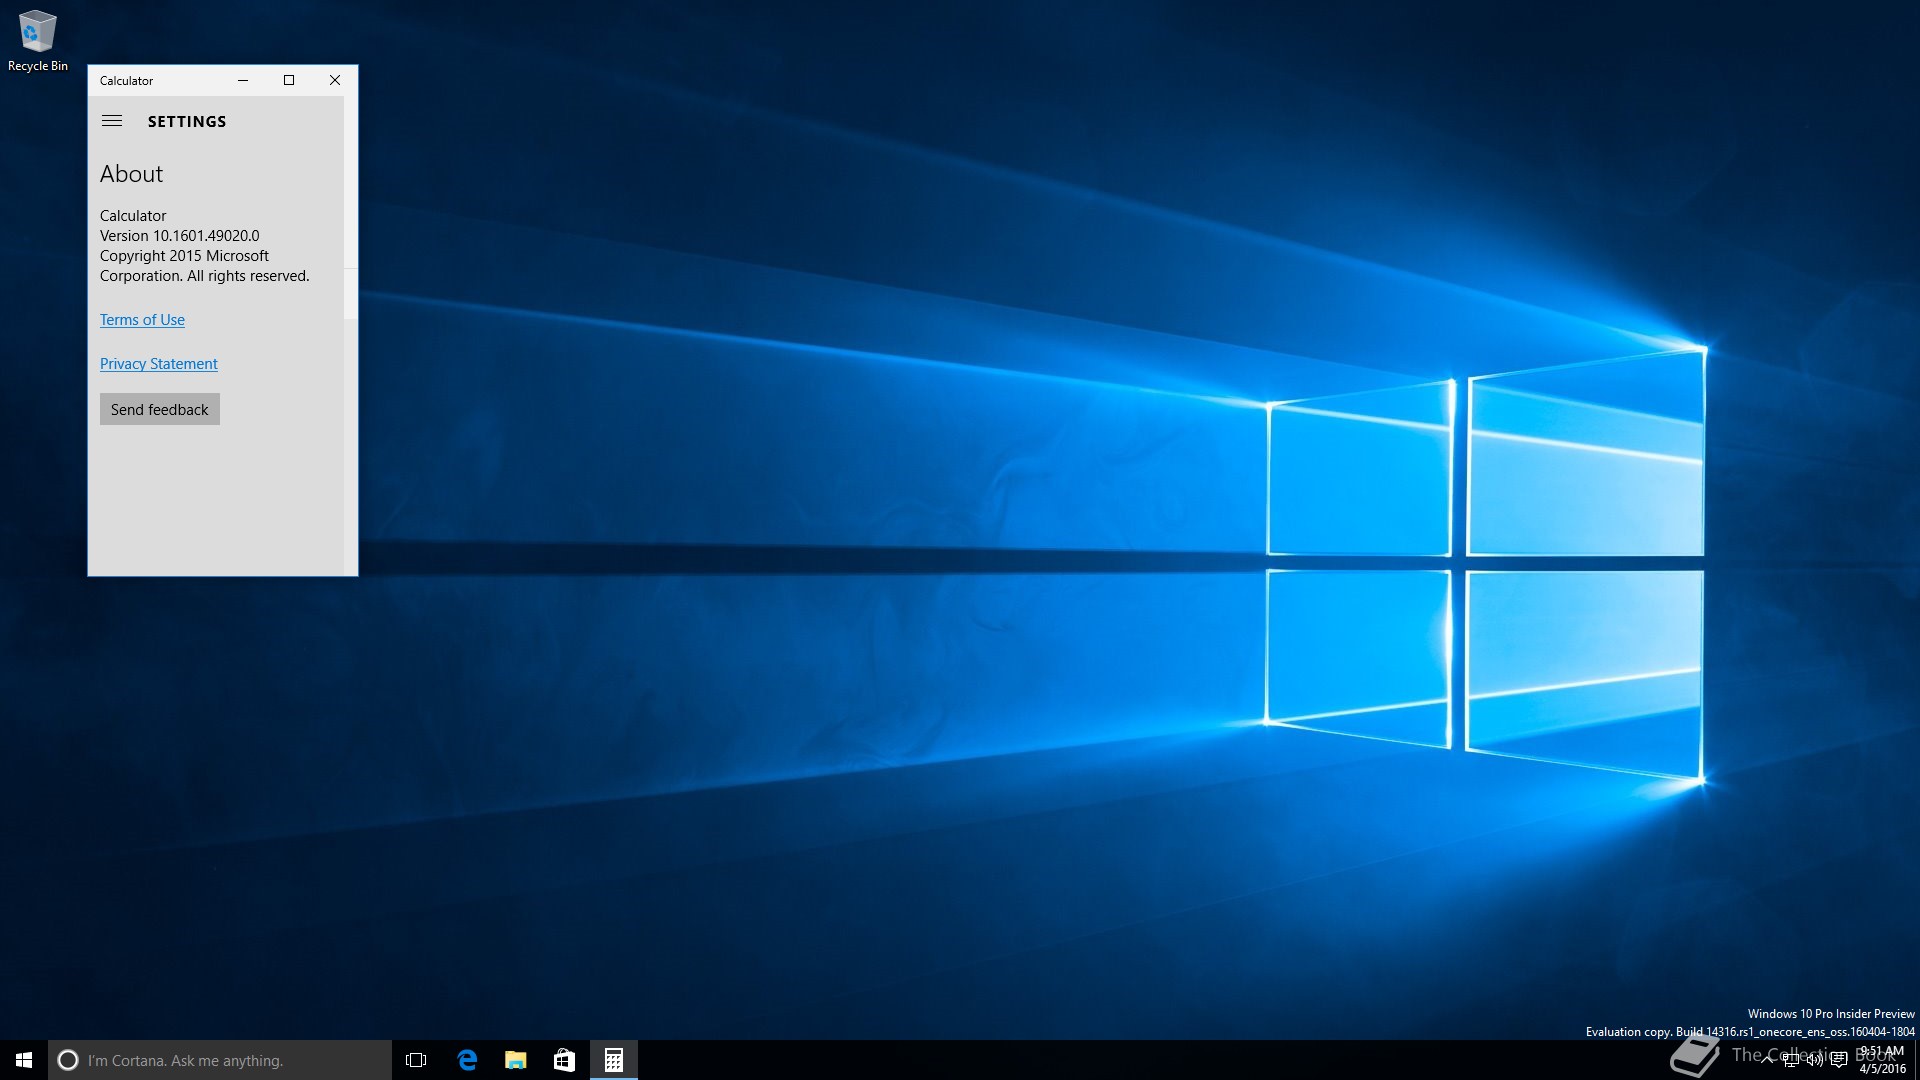Click the Calculator taskbar icon
1920x1080 pixels.
[x=614, y=1060]
